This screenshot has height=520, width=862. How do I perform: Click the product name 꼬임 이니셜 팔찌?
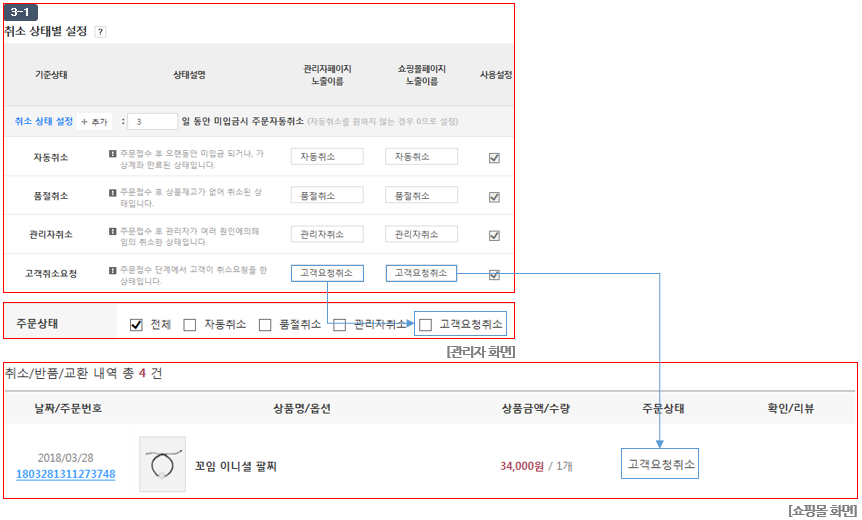(x=235, y=466)
